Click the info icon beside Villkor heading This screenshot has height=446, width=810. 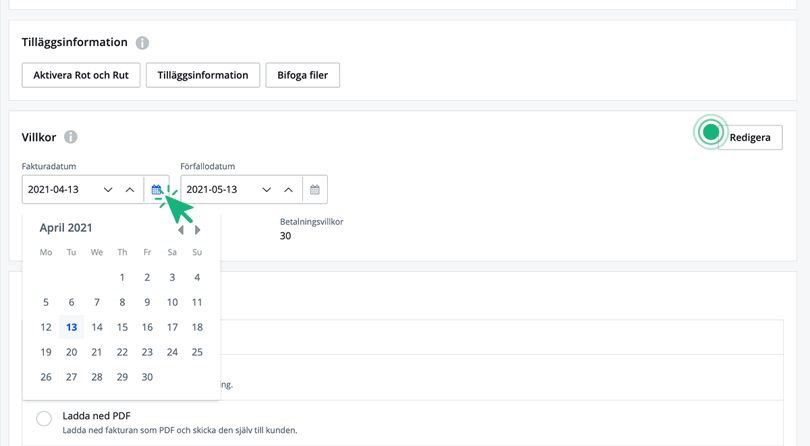pos(71,137)
